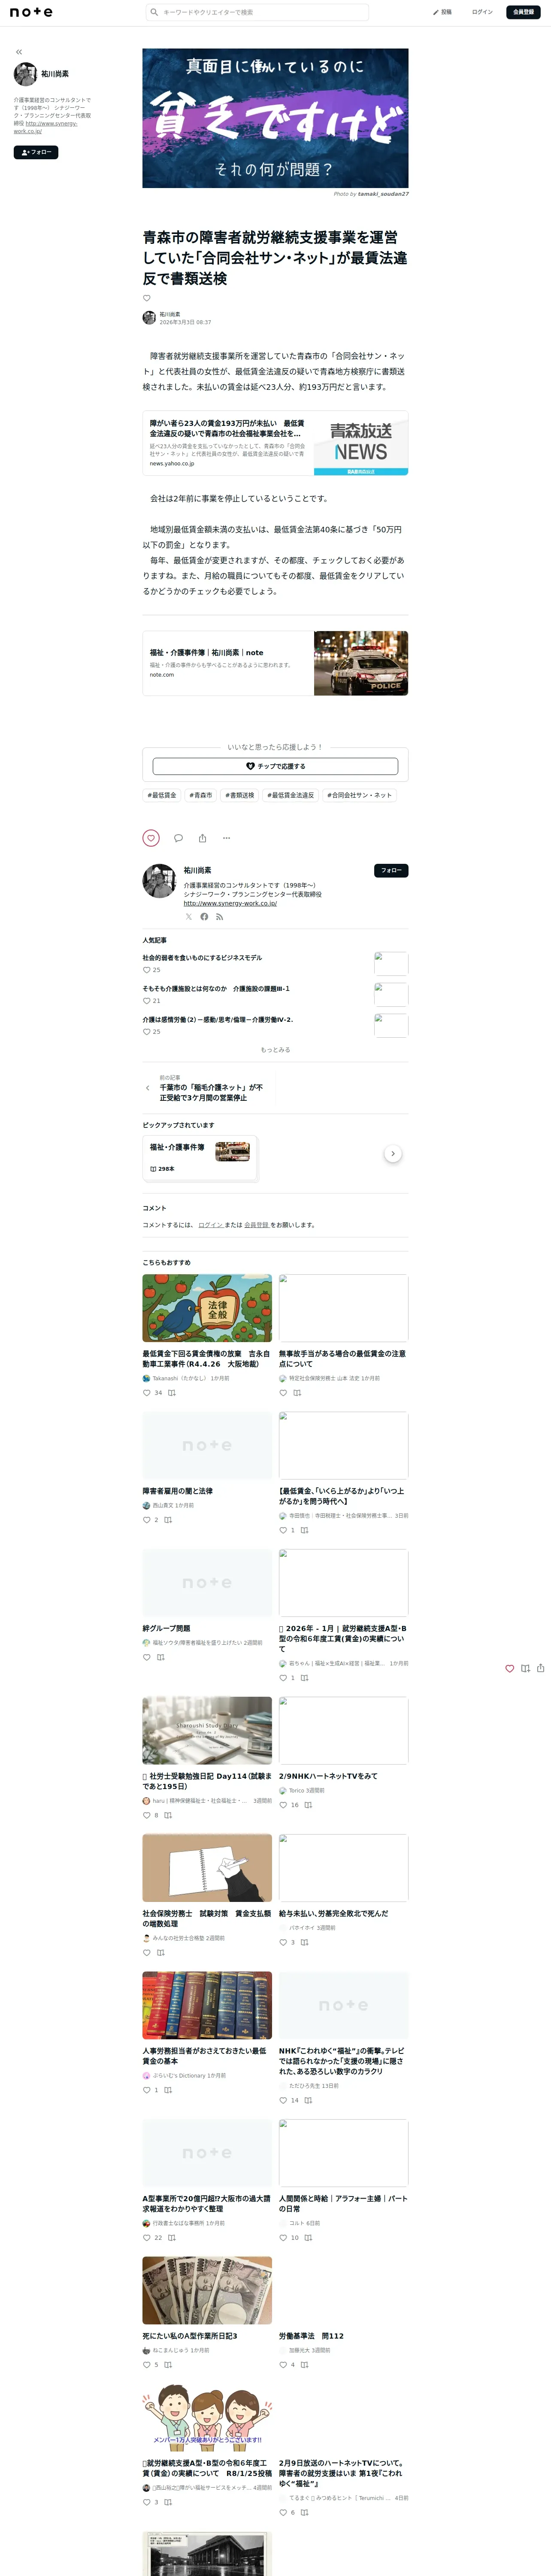The height and width of the screenshot is (2576, 551).
Task: Open recommended article thumbnail with 法律全般 bird
Action: pyautogui.click(x=207, y=1308)
